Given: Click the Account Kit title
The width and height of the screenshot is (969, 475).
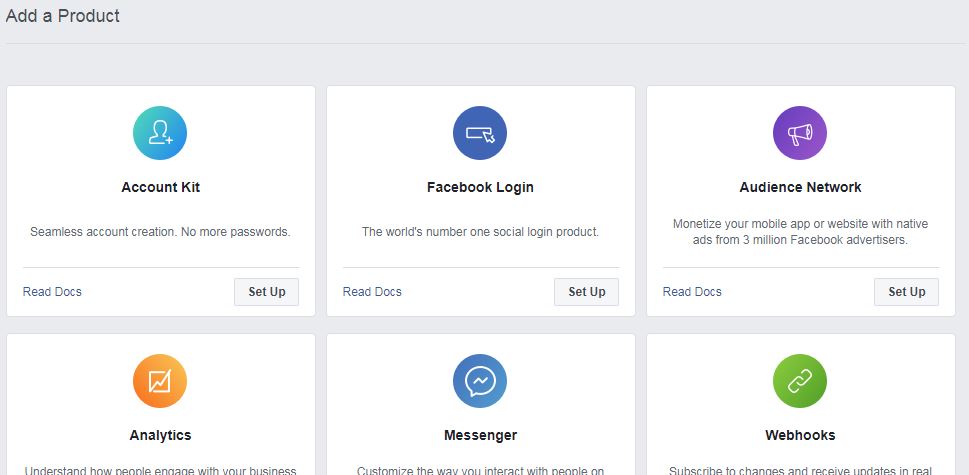Looking at the screenshot, I should [161, 187].
